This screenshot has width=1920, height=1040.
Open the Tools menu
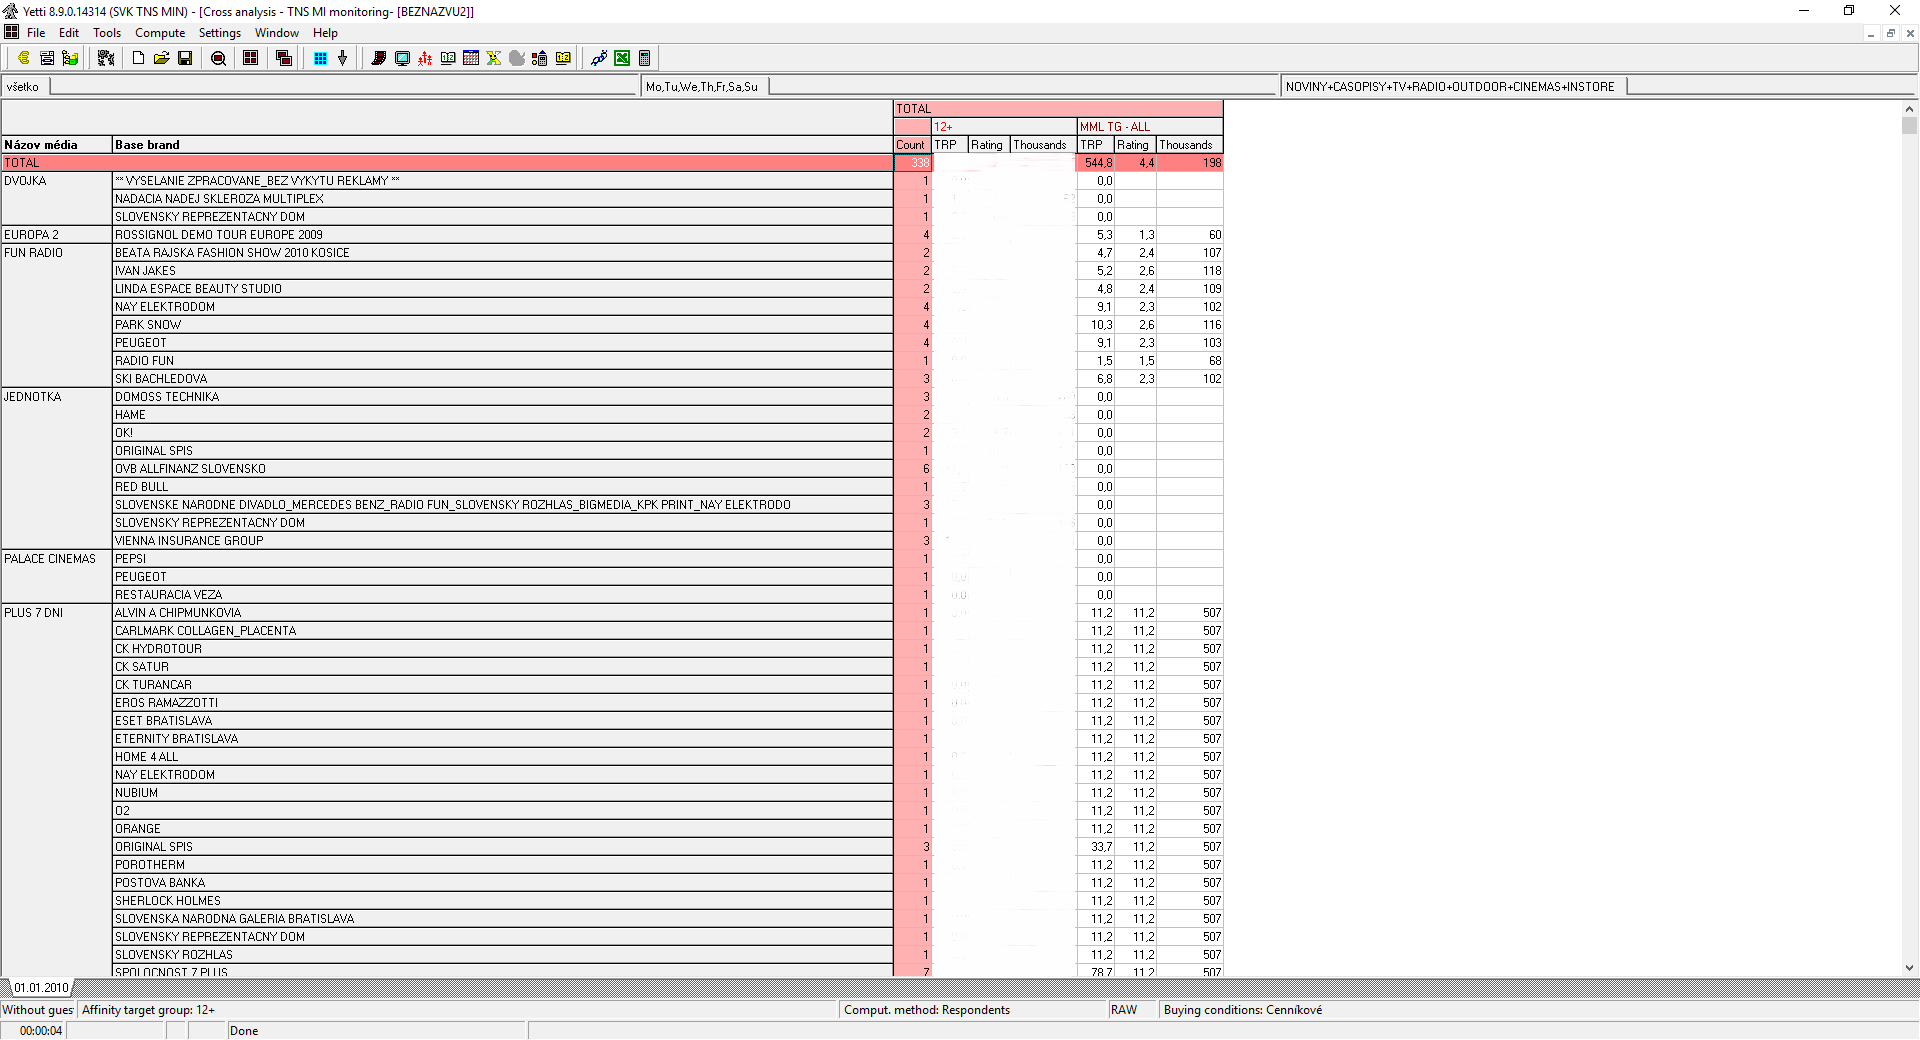[x=107, y=33]
